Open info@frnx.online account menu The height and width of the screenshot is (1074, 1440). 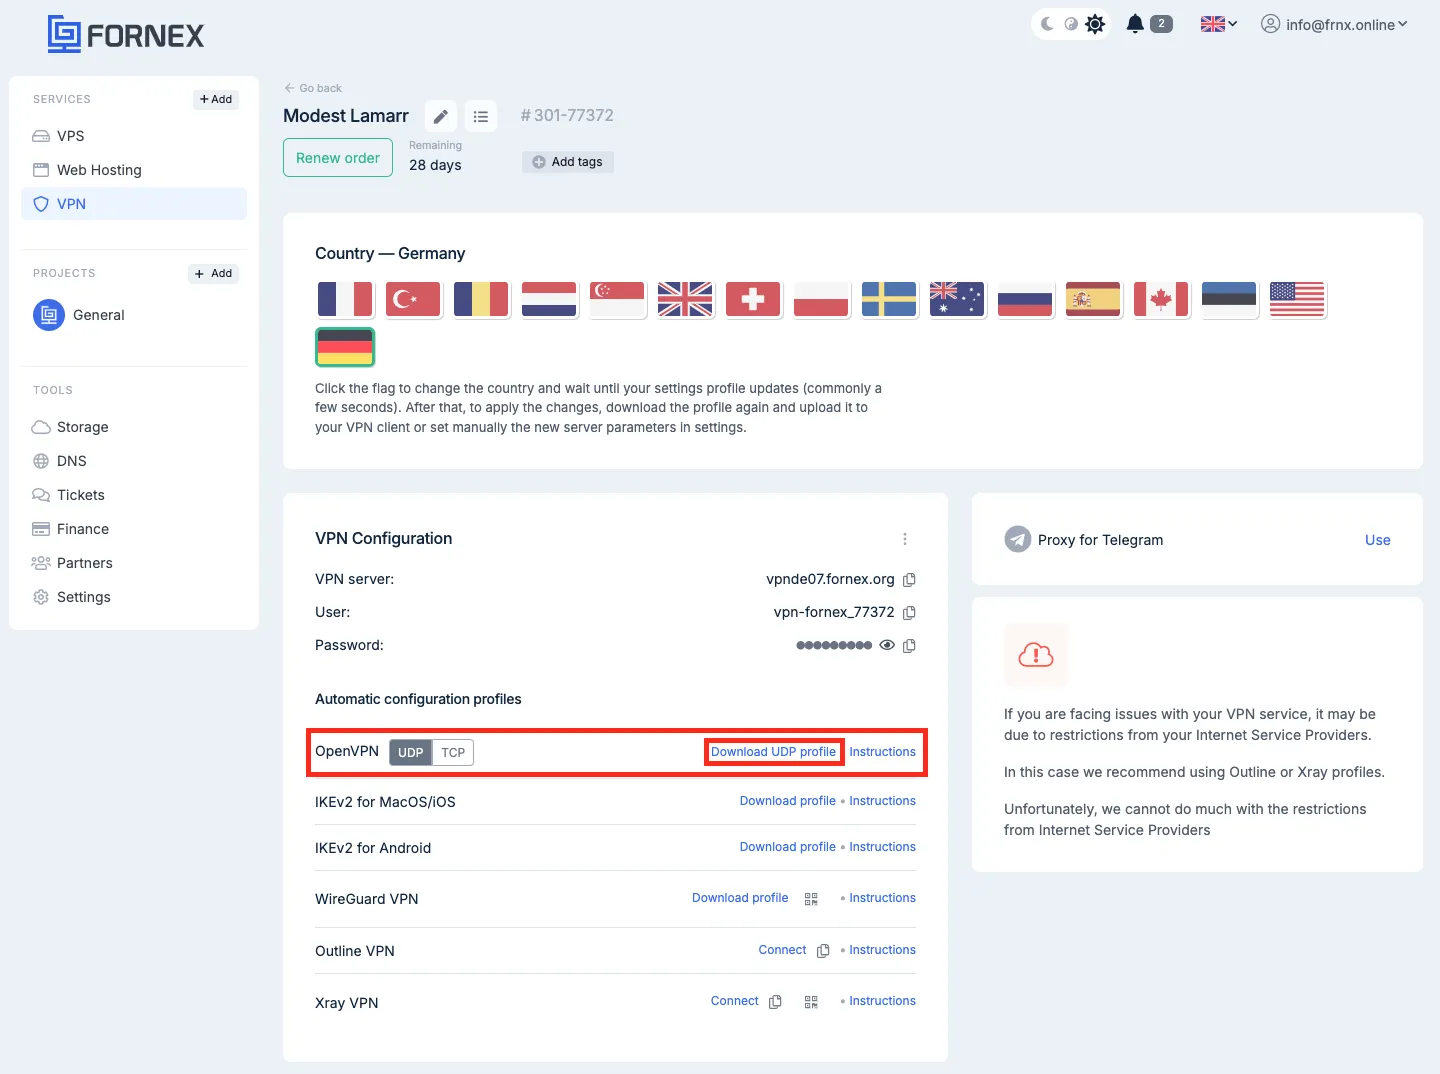tap(1334, 24)
